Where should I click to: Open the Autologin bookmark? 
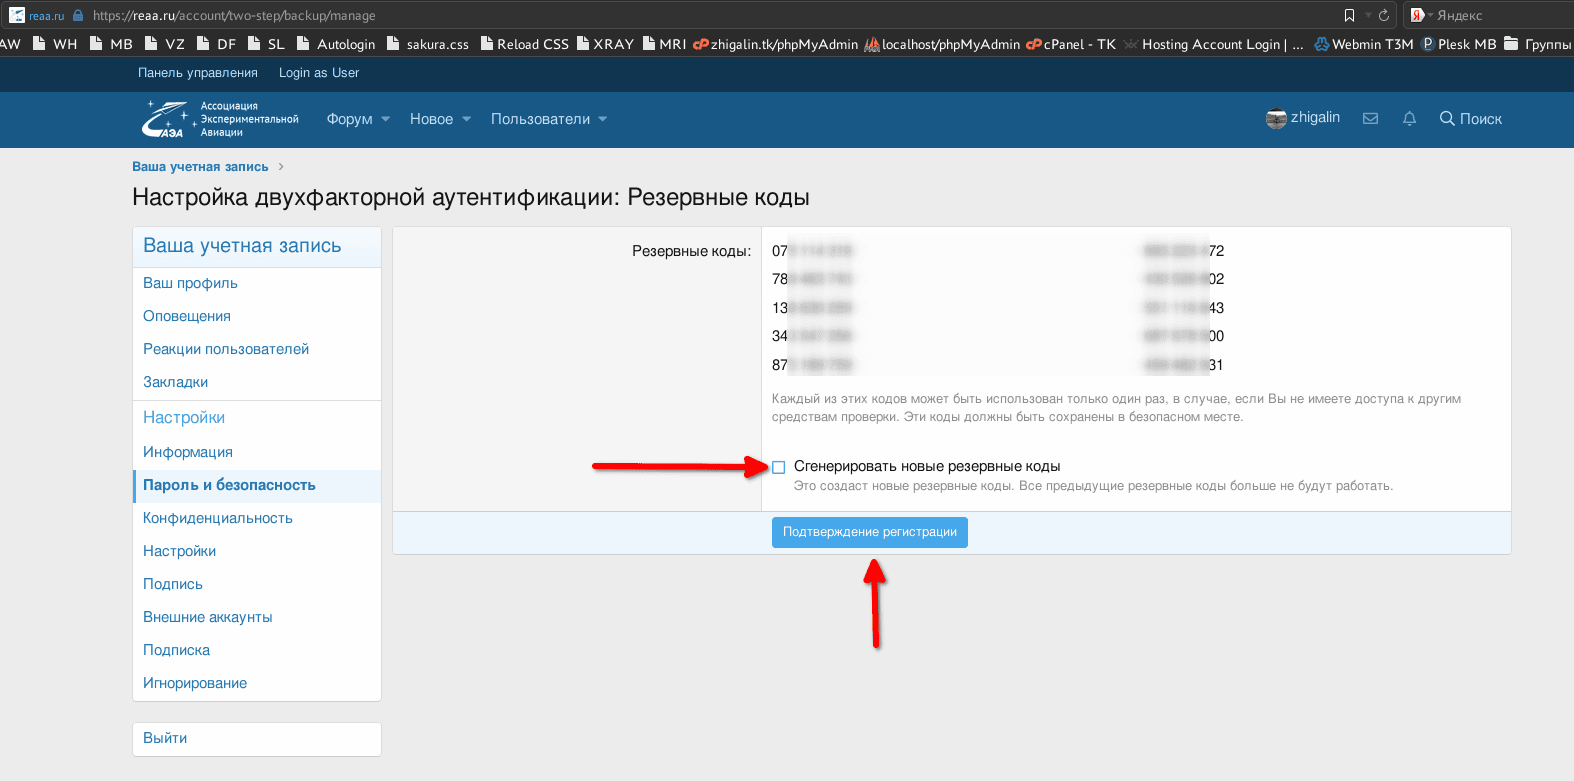click(x=336, y=44)
